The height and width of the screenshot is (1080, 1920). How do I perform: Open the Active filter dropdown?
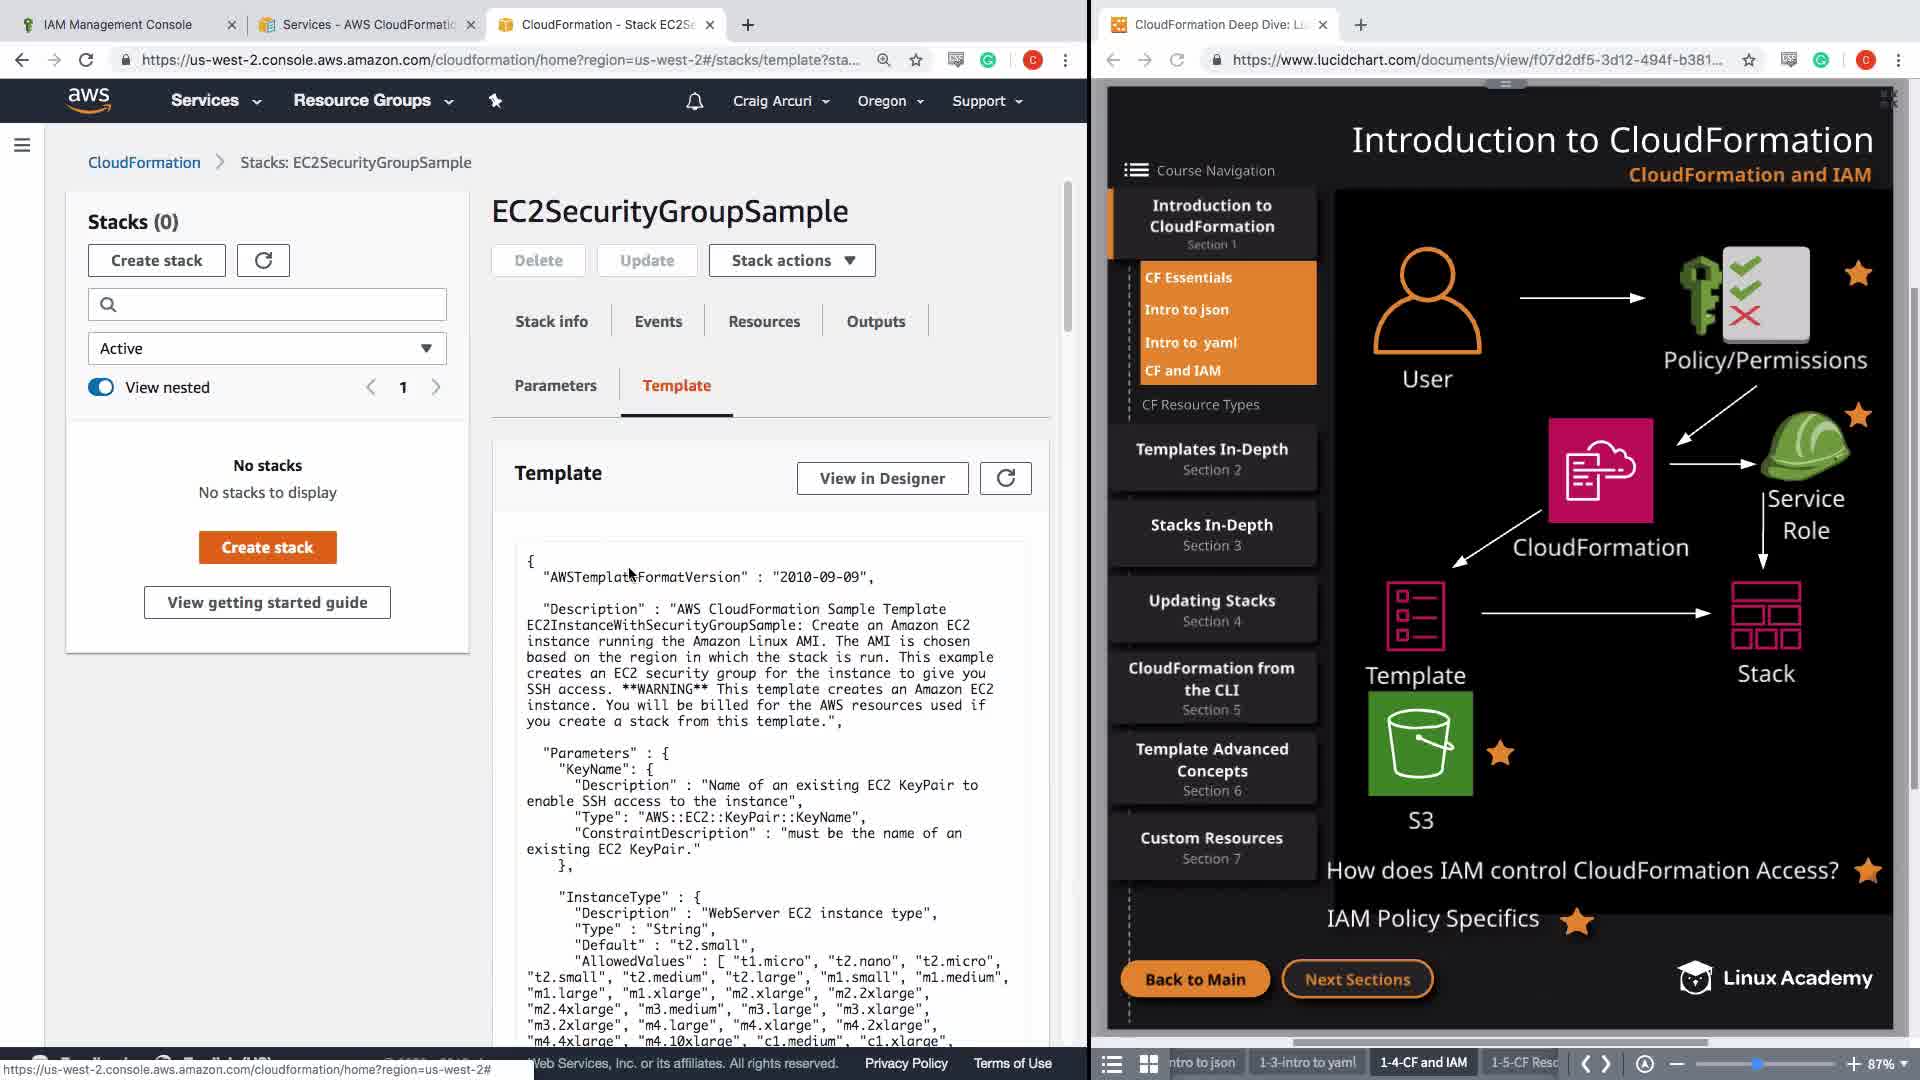coord(267,348)
